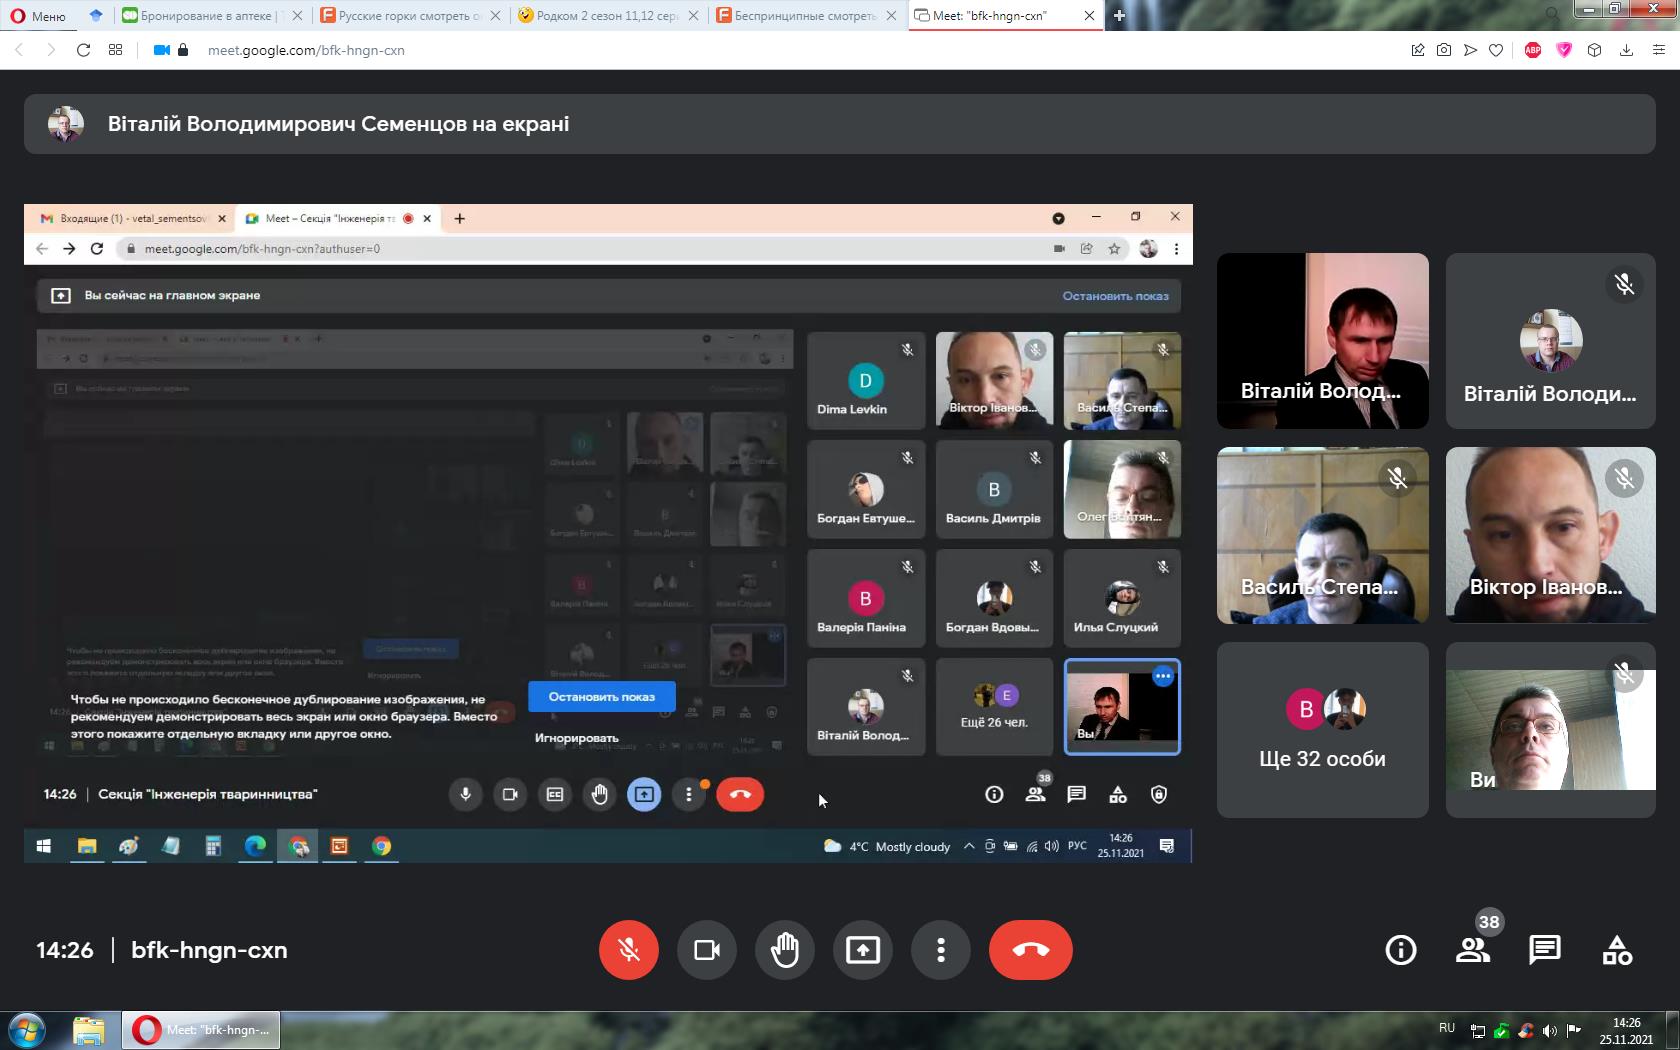This screenshot has height=1050, width=1680.
Task: Open the volume control in system tray
Action: (x=1549, y=1030)
